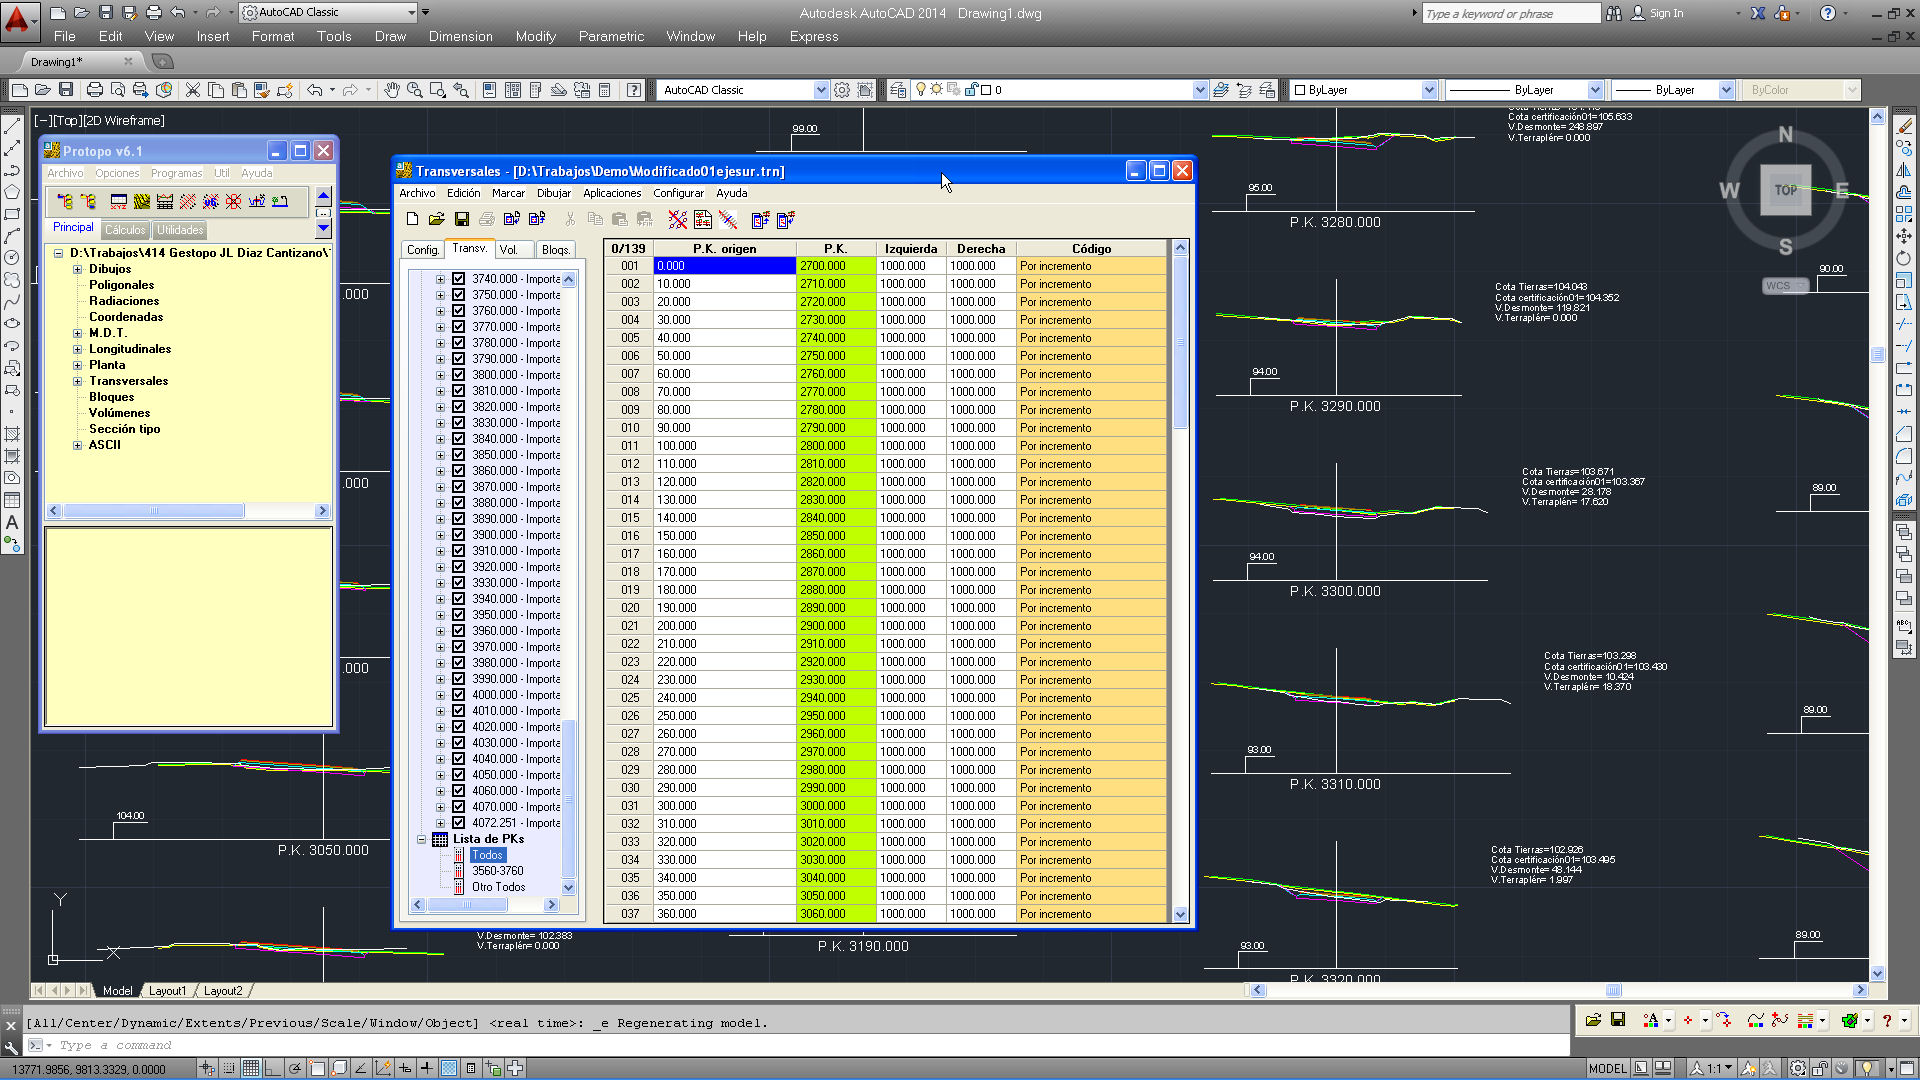Toggle Grid display in status bar
Image resolution: width=1920 pixels, height=1080 pixels.
(x=251, y=1068)
